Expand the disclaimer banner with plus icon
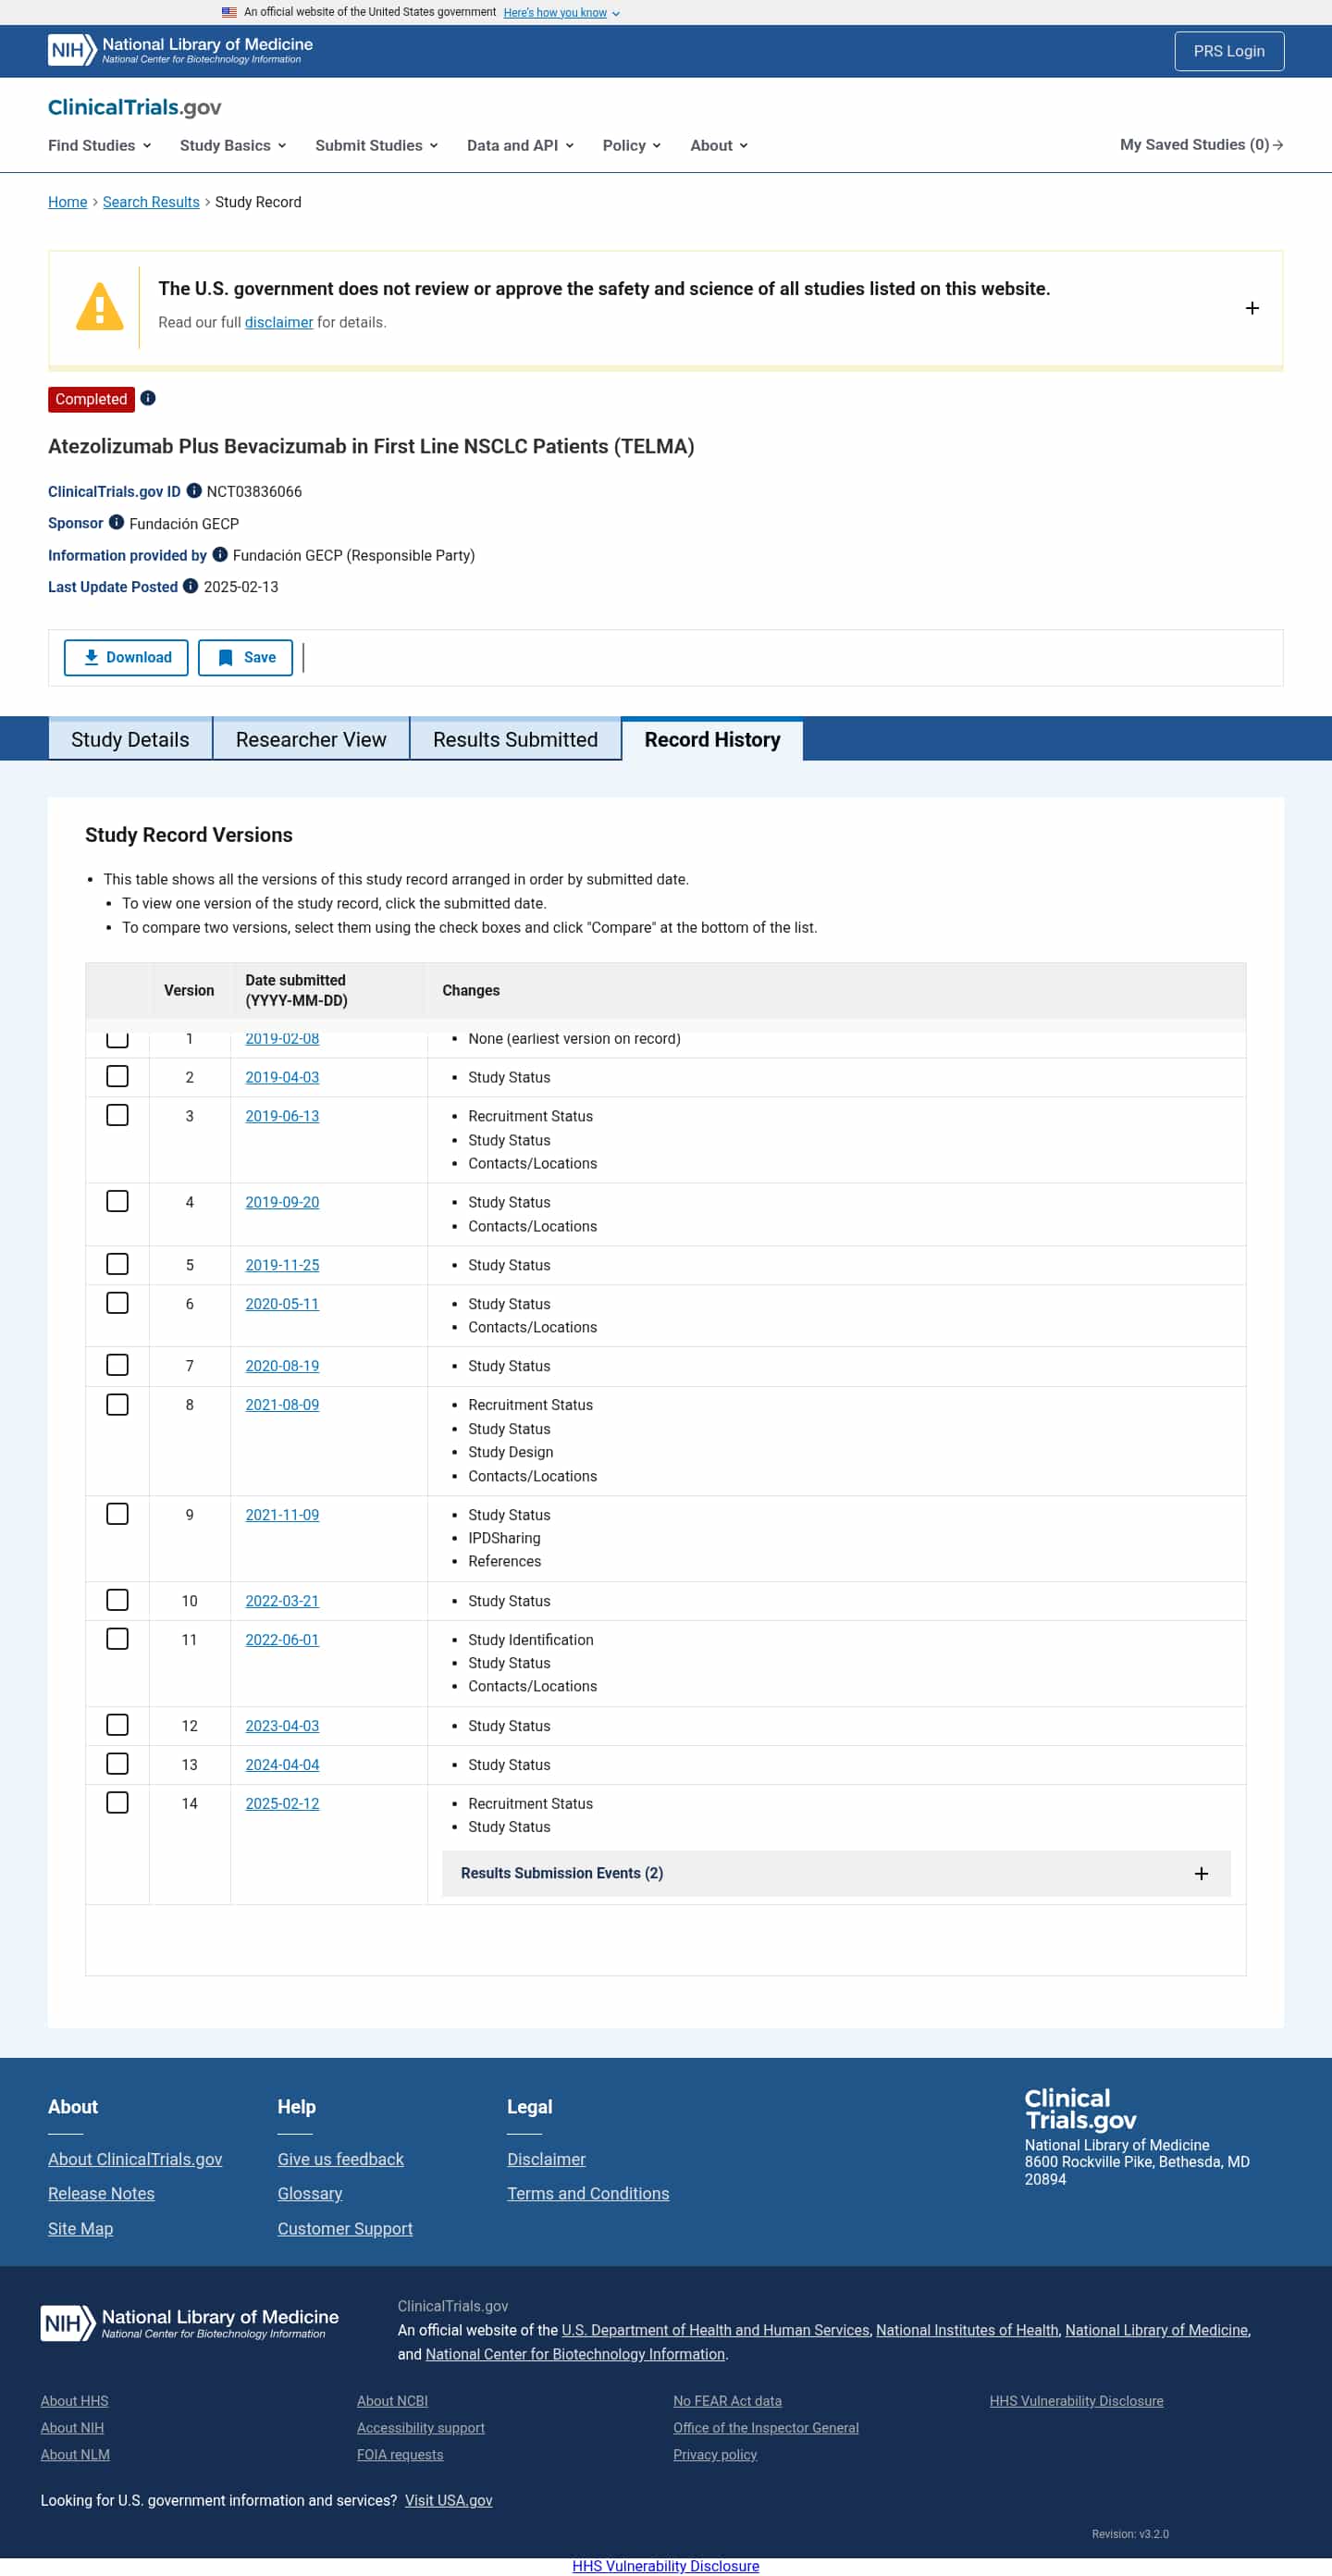The image size is (1332, 2576). (x=1251, y=308)
